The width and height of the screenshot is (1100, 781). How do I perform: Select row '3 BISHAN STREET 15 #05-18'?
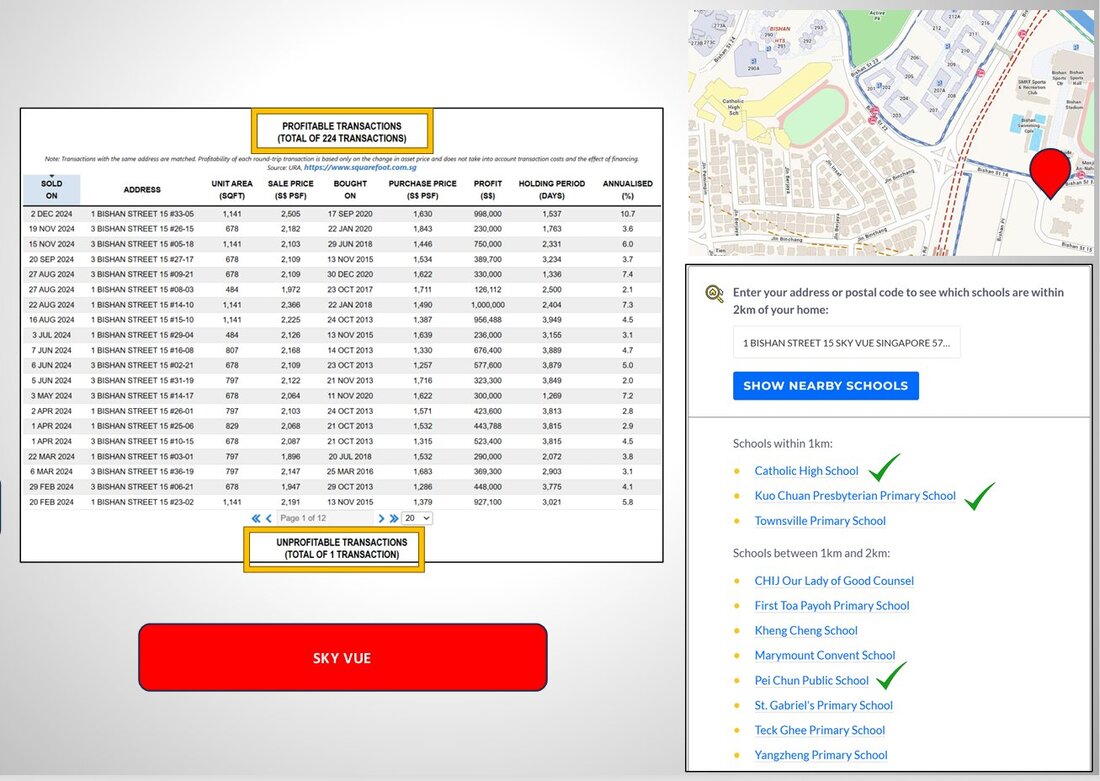(342, 244)
